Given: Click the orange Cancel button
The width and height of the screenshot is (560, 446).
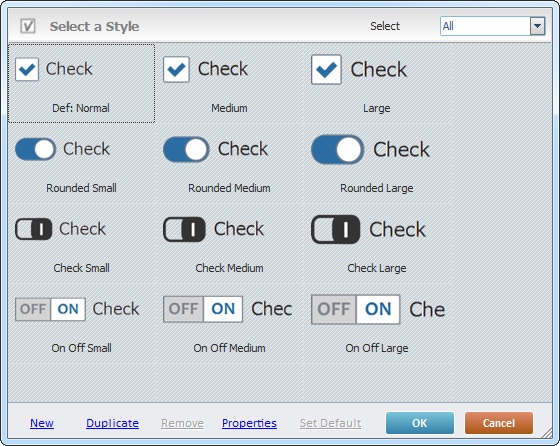Looking at the screenshot, I should pyautogui.click(x=499, y=423).
